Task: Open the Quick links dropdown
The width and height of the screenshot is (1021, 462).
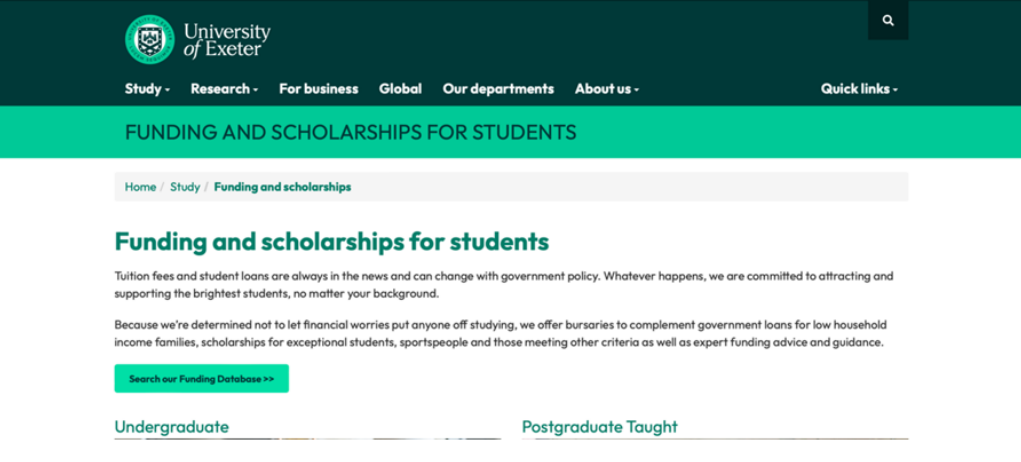Action: (x=859, y=89)
